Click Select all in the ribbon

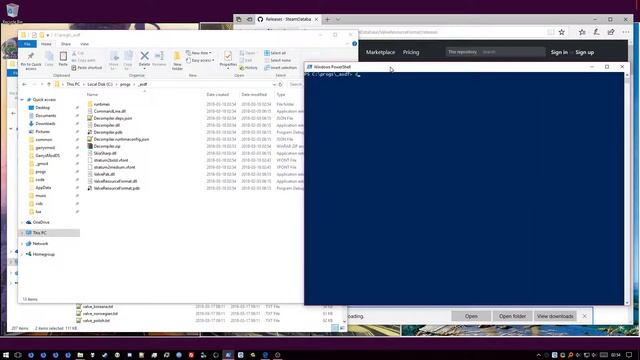click(275, 53)
